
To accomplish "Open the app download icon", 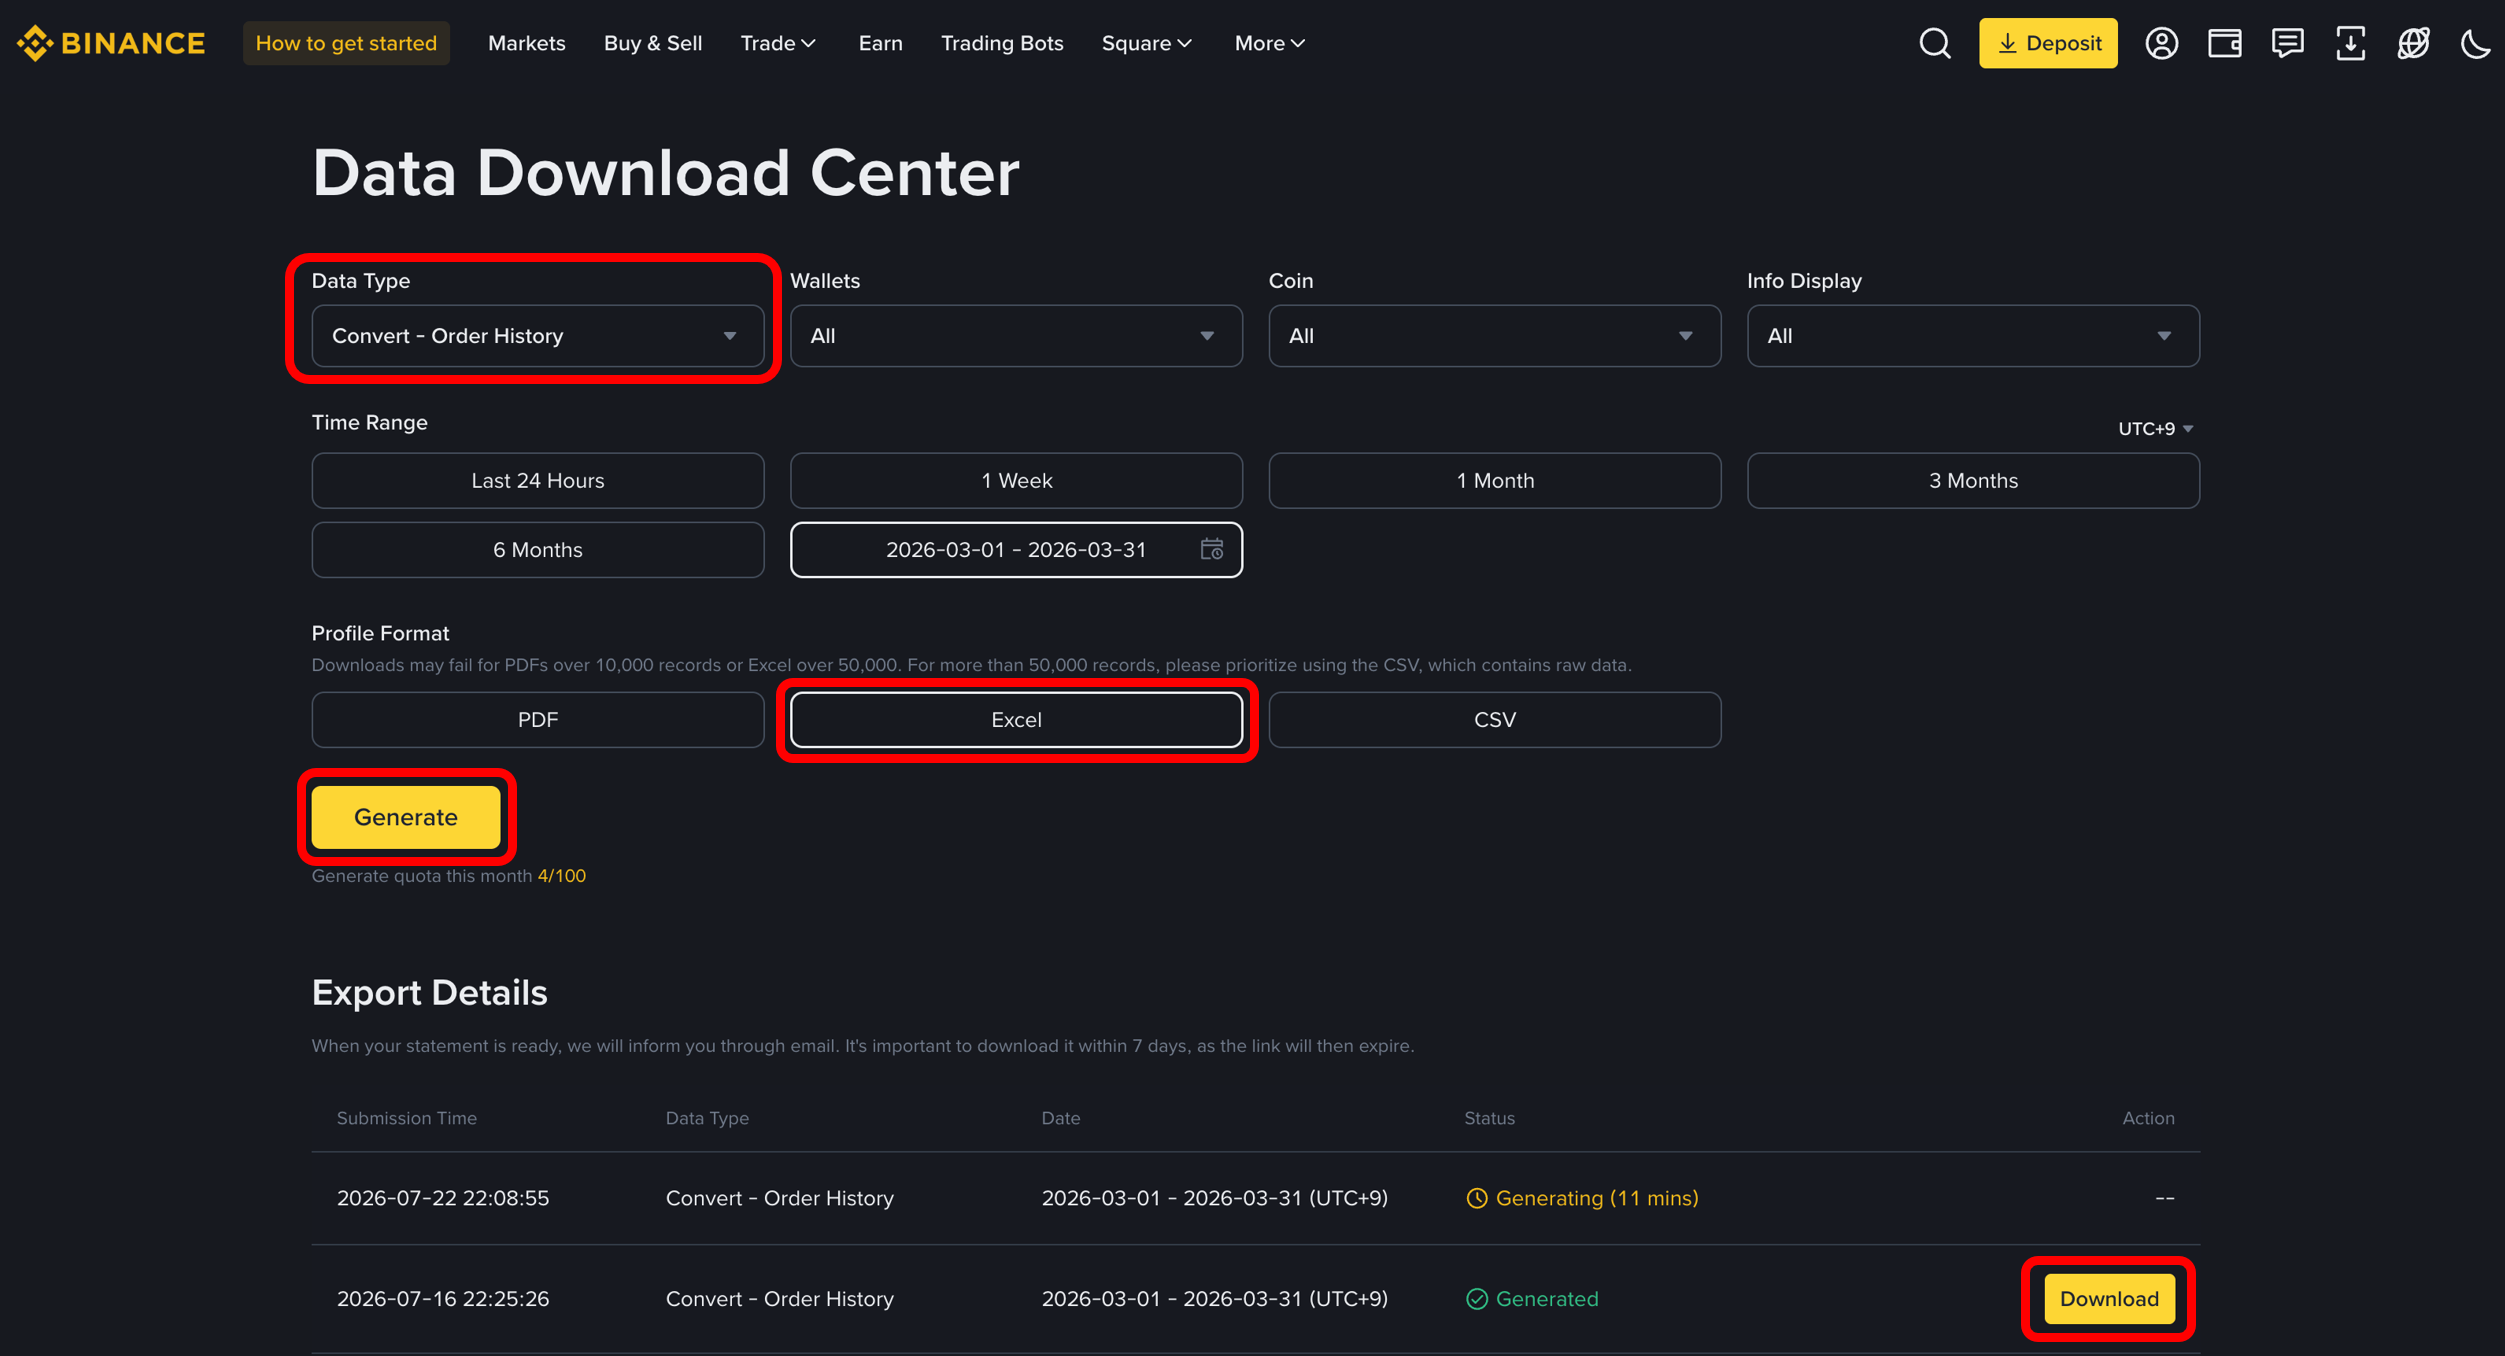I will pyautogui.click(x=2350, y=43).
